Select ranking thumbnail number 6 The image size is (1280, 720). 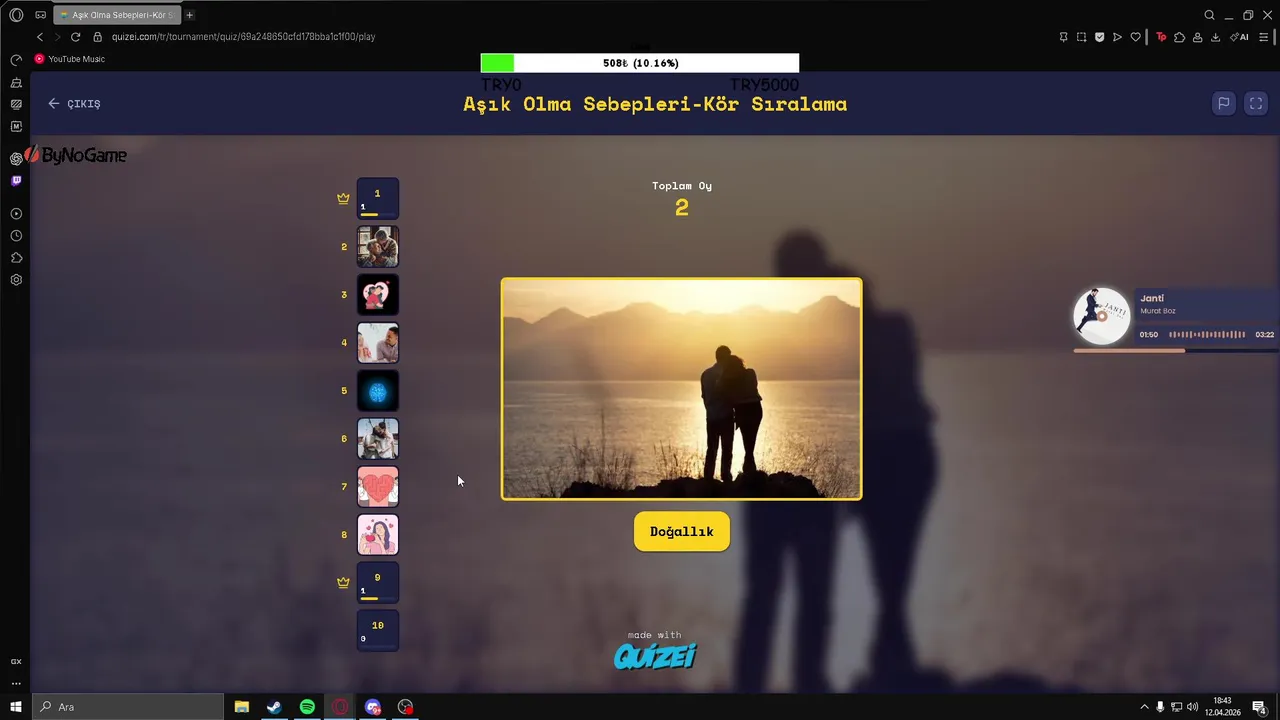coord(378,439)
